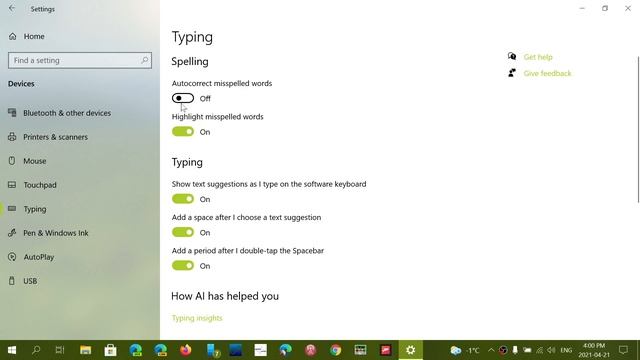Click the Give feedback link
Image resolution: width=640 pixels, height=360 pixels.
tap(547, 73)
